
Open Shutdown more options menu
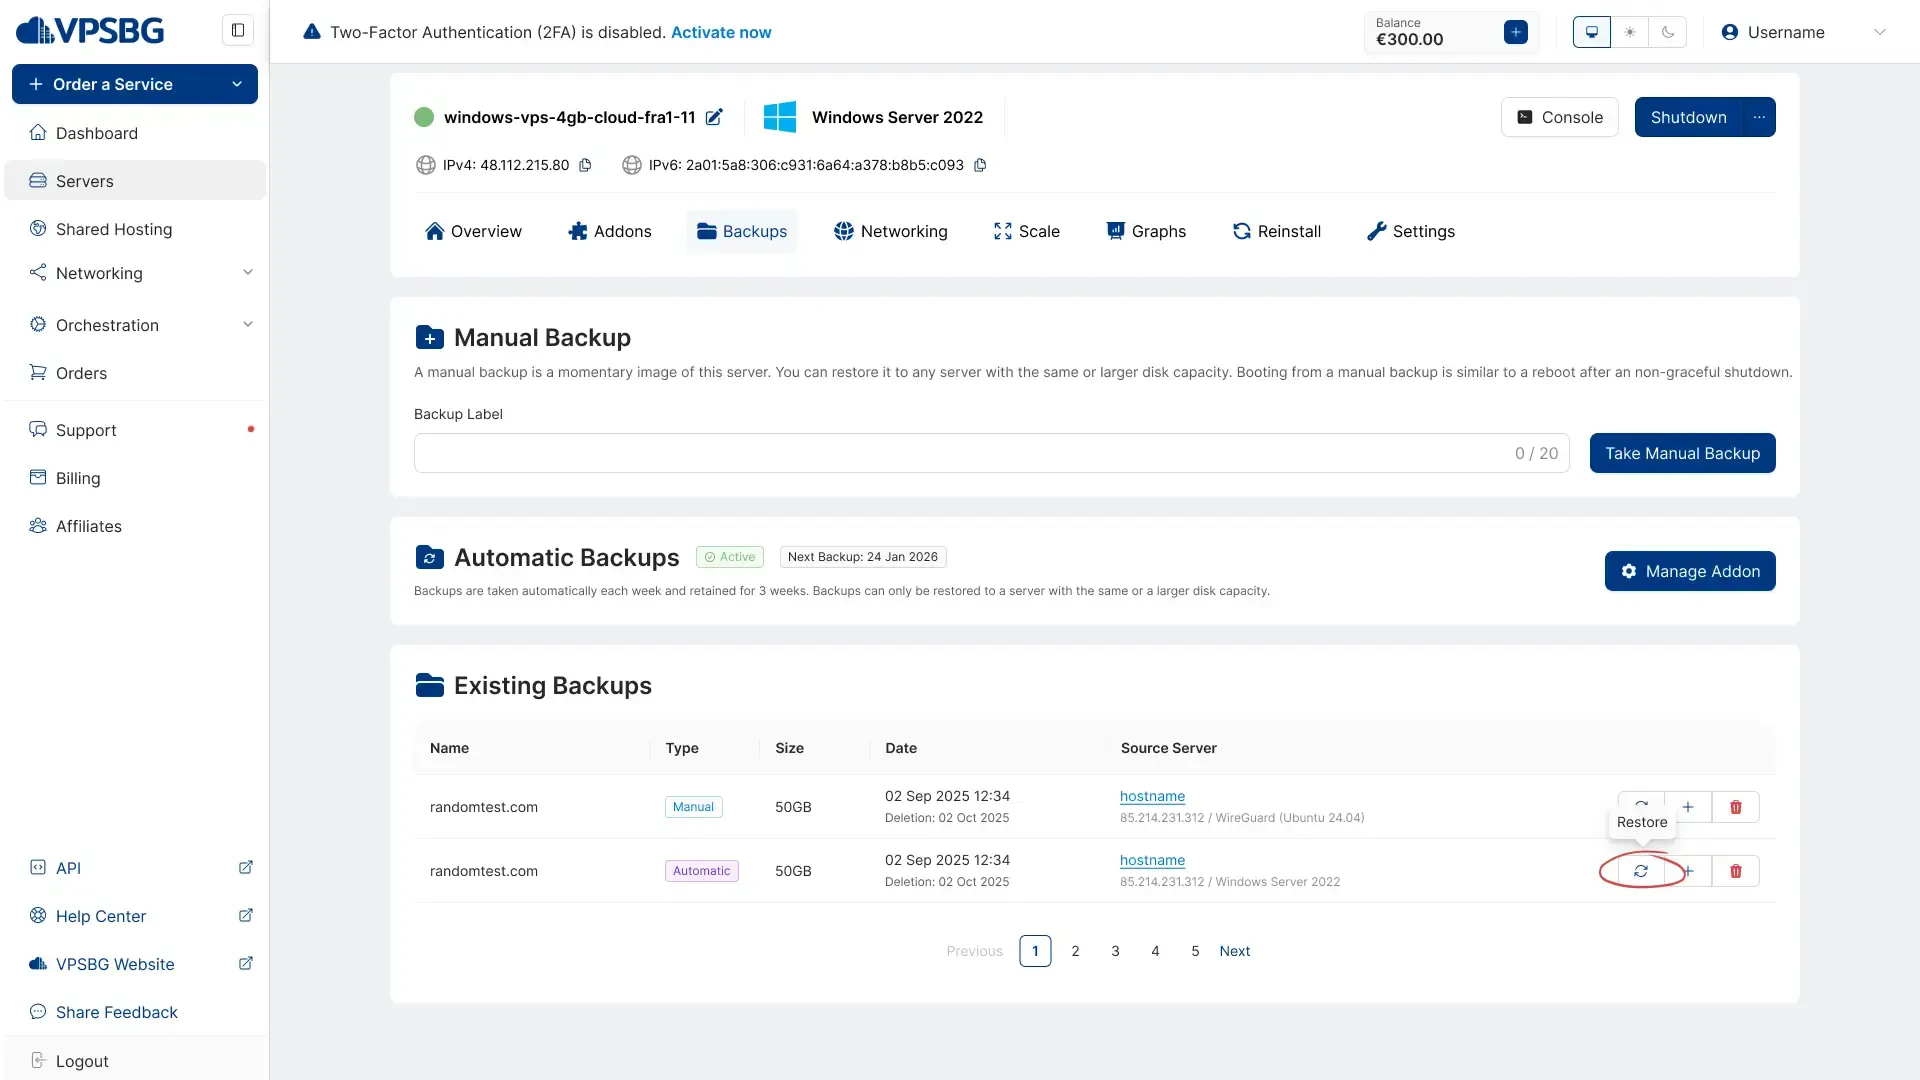(1759, 117)
